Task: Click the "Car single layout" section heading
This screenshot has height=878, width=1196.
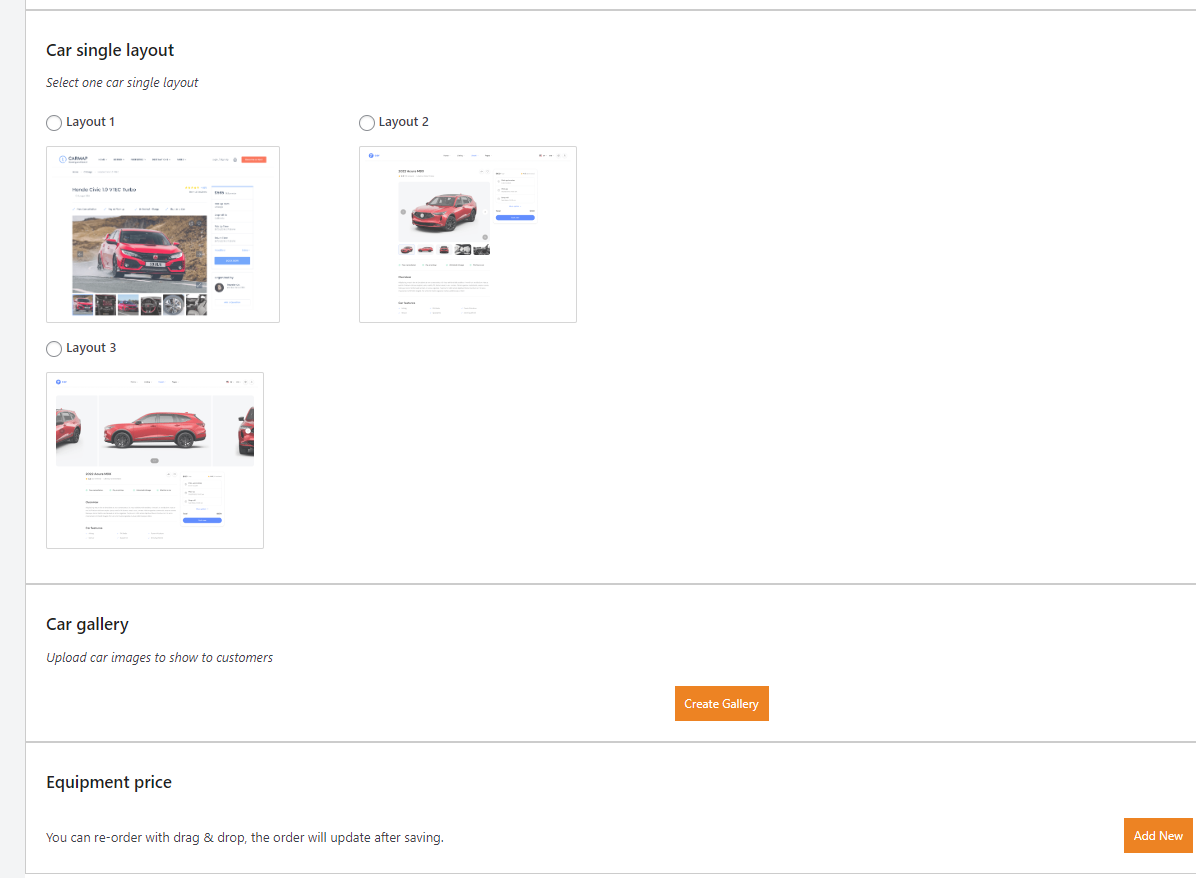Action: pos(110,50)
